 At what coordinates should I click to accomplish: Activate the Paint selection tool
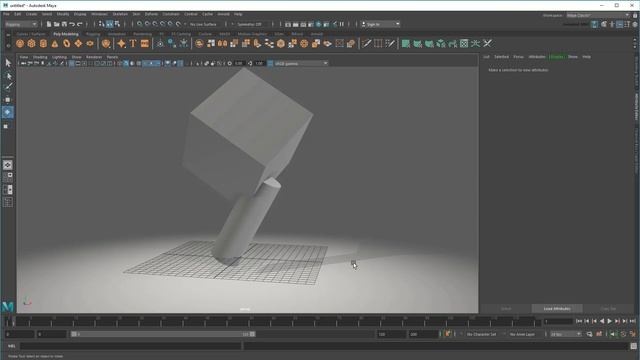(8, 87)
